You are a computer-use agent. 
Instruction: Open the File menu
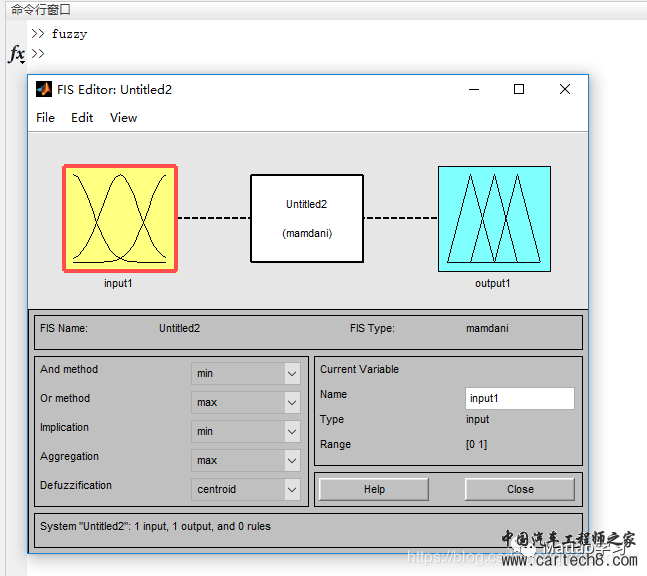(x=45, y=118)
